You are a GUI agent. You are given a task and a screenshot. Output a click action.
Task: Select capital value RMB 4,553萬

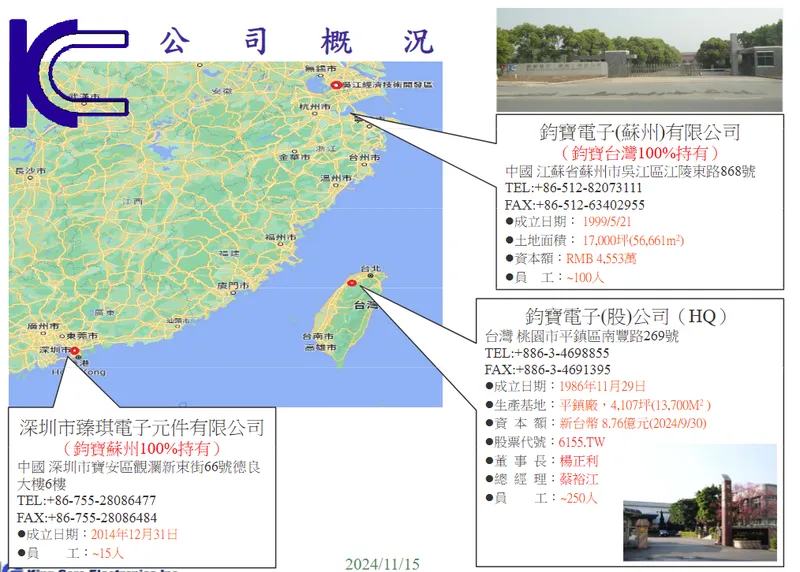coord(601,259)
